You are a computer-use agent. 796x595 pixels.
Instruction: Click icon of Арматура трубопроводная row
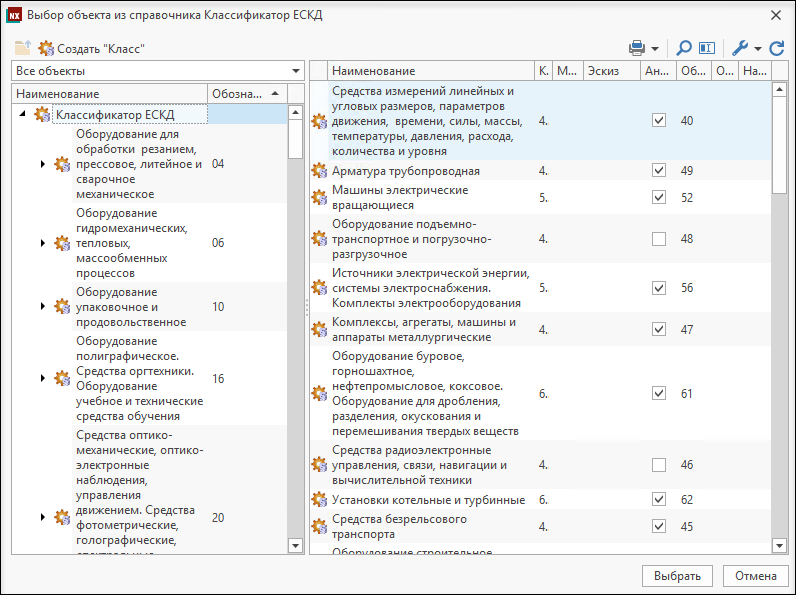(x=319, y=171)
